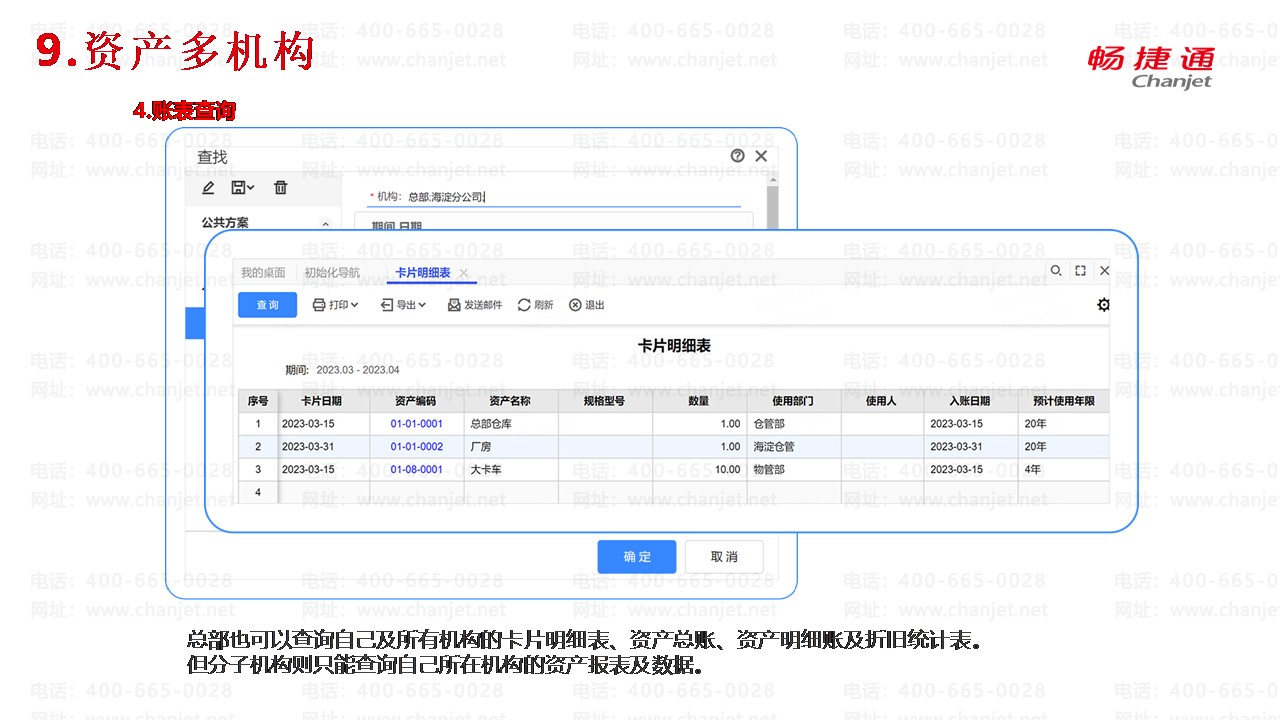Click the 退出 exit item

(586, 305)
